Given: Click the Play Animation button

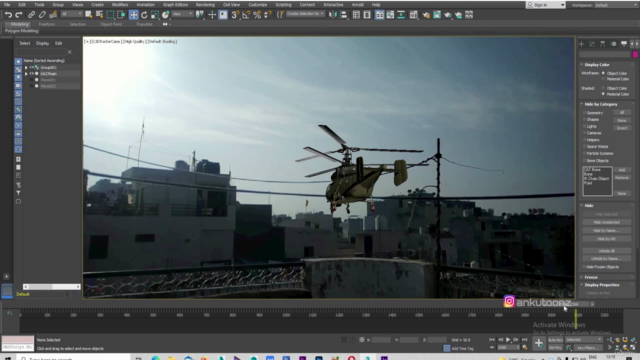Looking at the screenshot, I should (508, 340).
